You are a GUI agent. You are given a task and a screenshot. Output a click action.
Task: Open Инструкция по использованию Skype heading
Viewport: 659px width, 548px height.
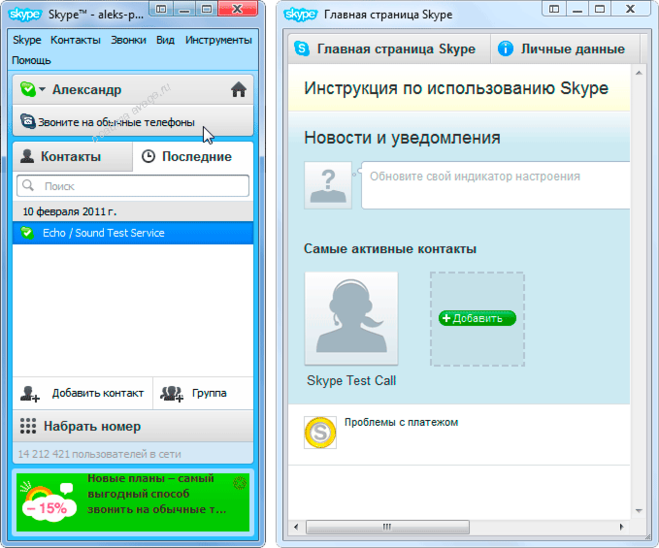456,88
